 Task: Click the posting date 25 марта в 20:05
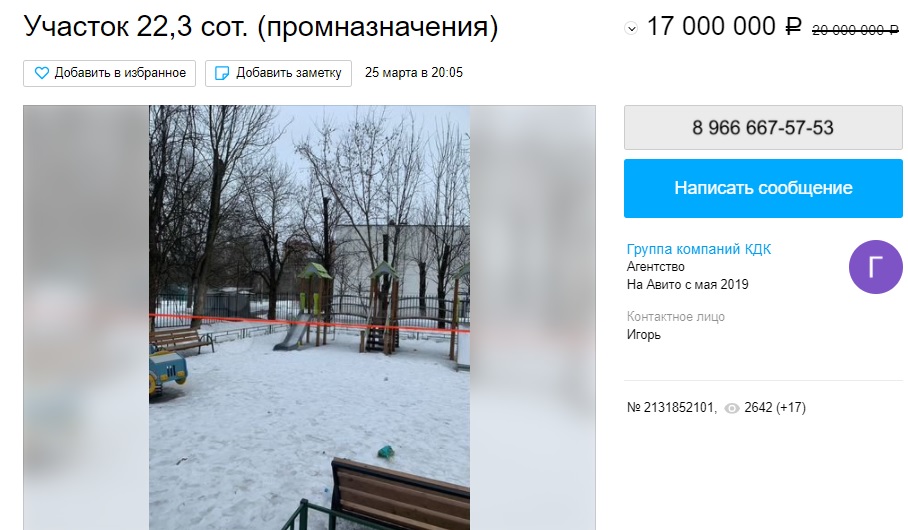(413, 73)
